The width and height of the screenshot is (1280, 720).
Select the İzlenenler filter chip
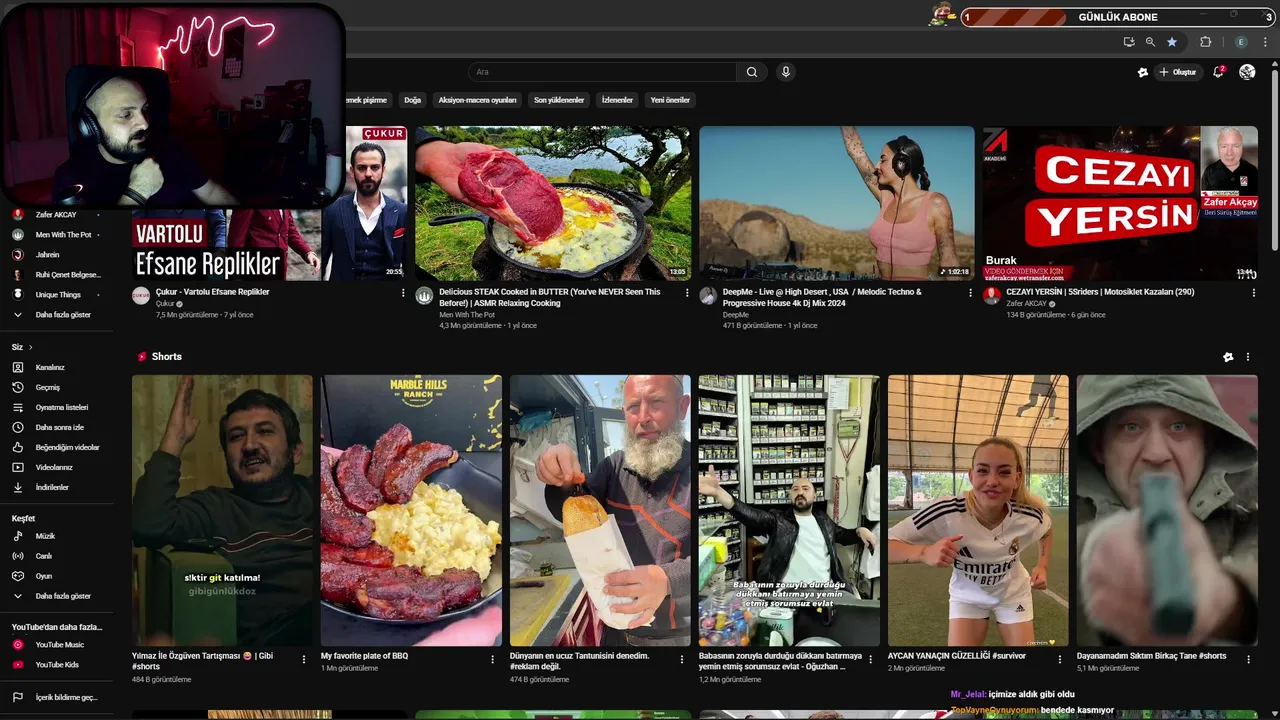[617, 100]
